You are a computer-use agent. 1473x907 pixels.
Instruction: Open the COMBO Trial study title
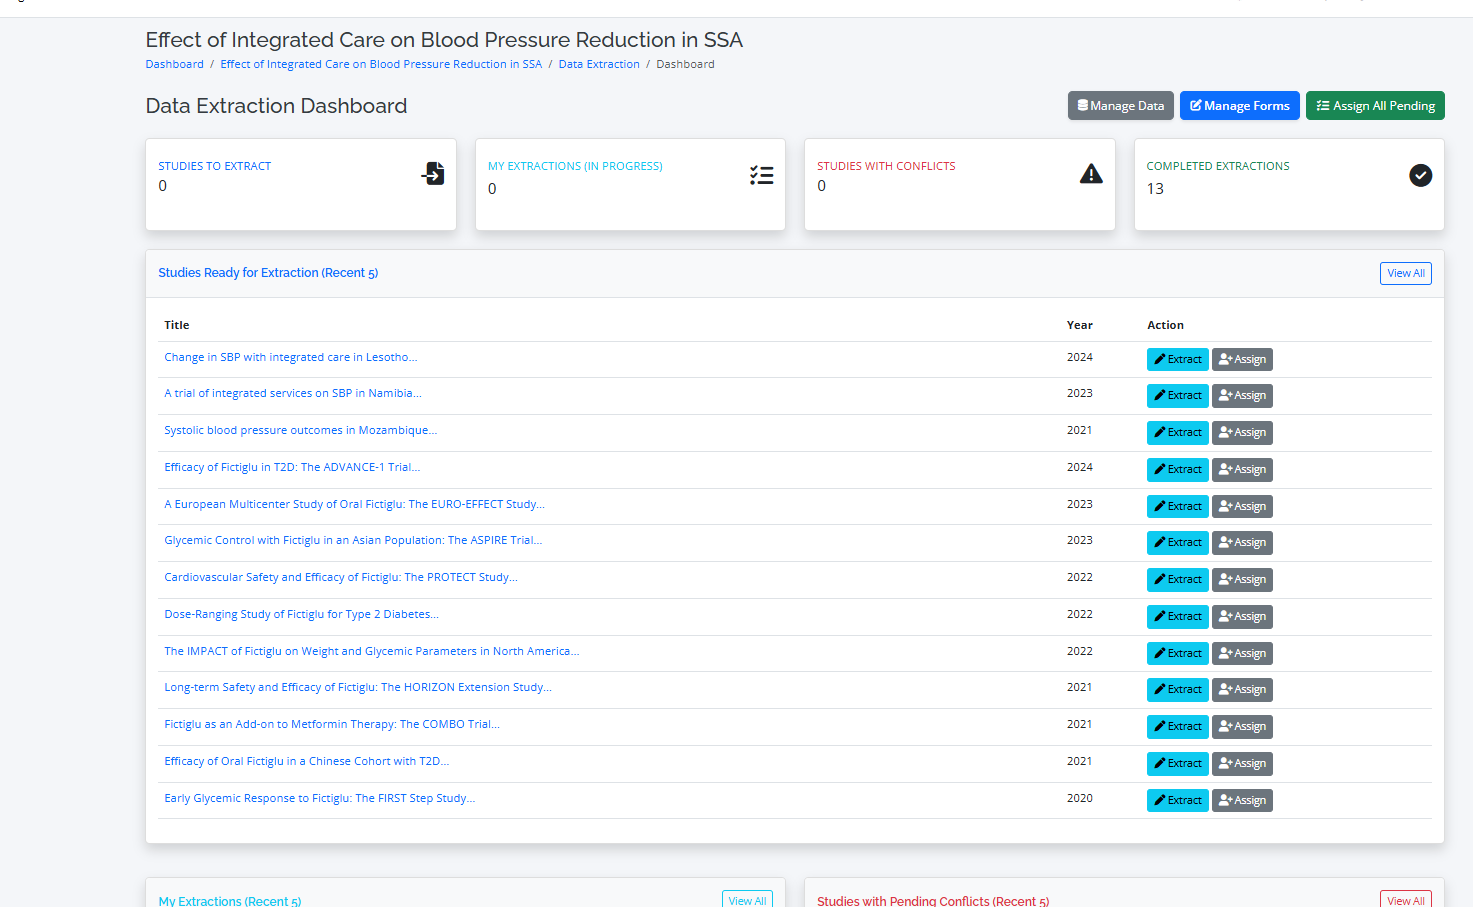click(x=331, y=725)
